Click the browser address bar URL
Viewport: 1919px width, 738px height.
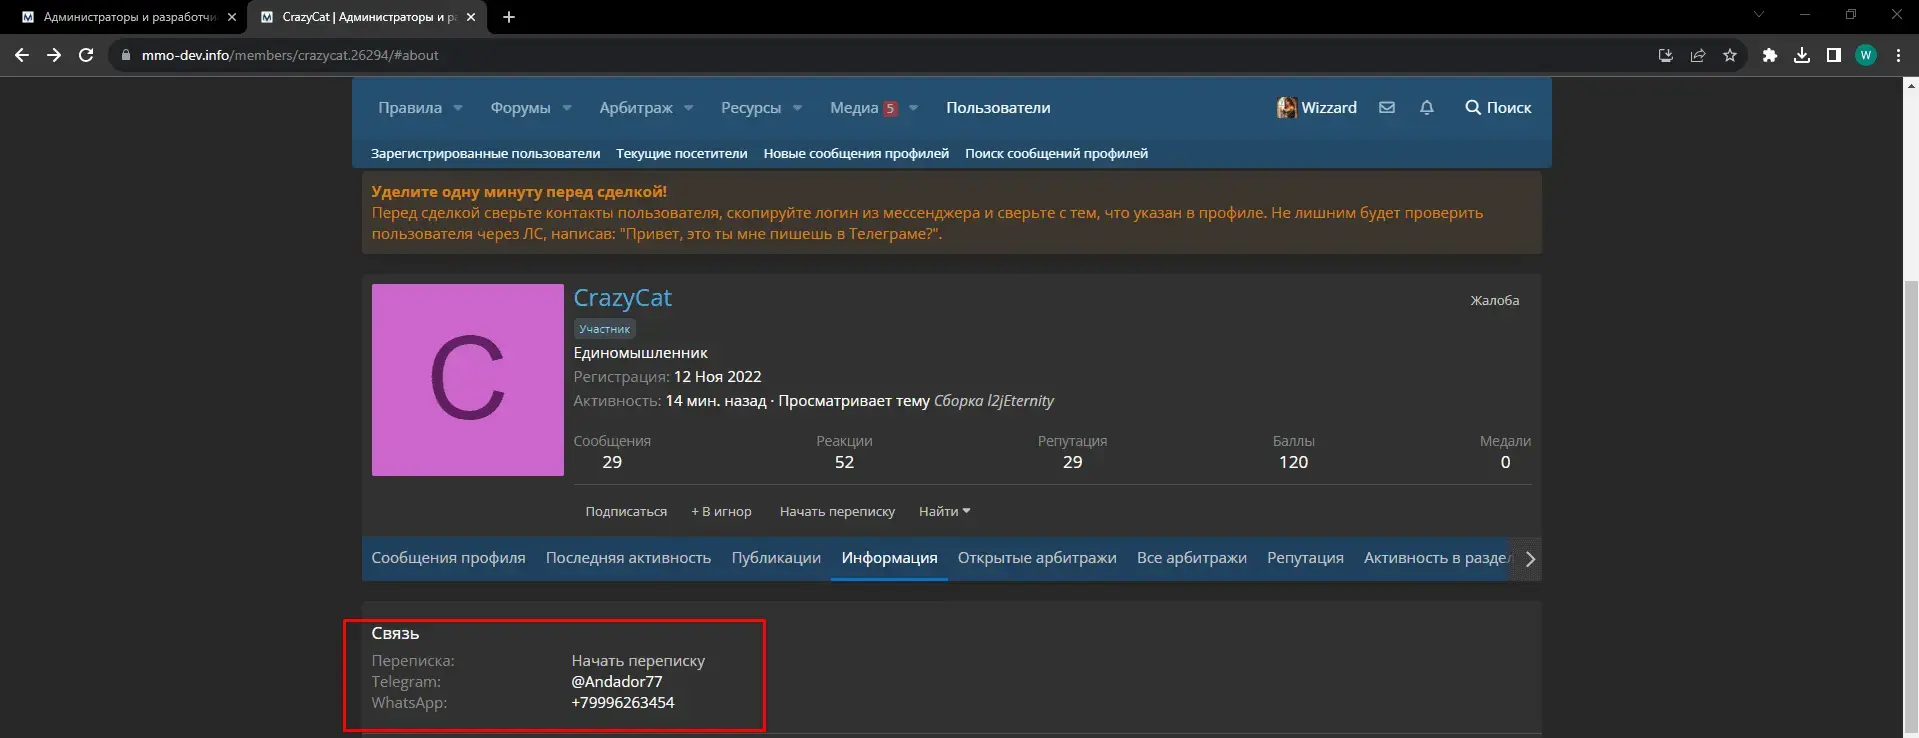coord(290,55)
